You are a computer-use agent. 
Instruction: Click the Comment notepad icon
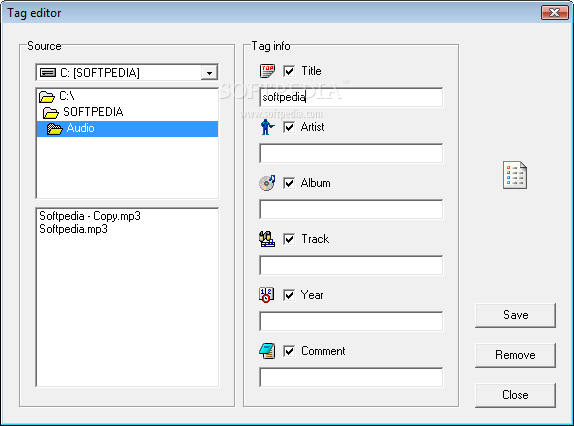[267, 351]
